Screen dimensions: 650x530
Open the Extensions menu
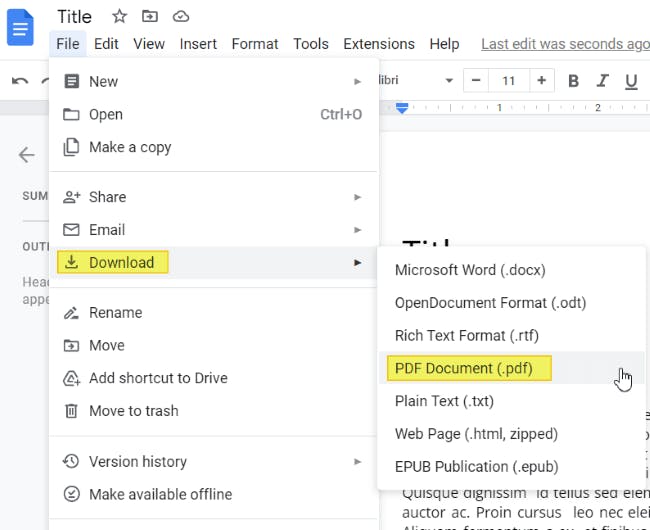(x=379, y=44)
